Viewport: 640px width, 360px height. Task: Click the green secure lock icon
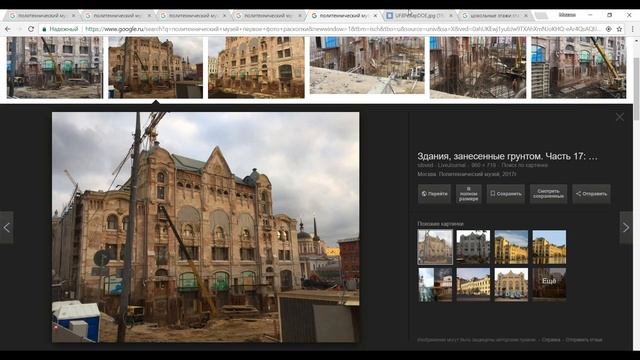click(x=44, y=29)
